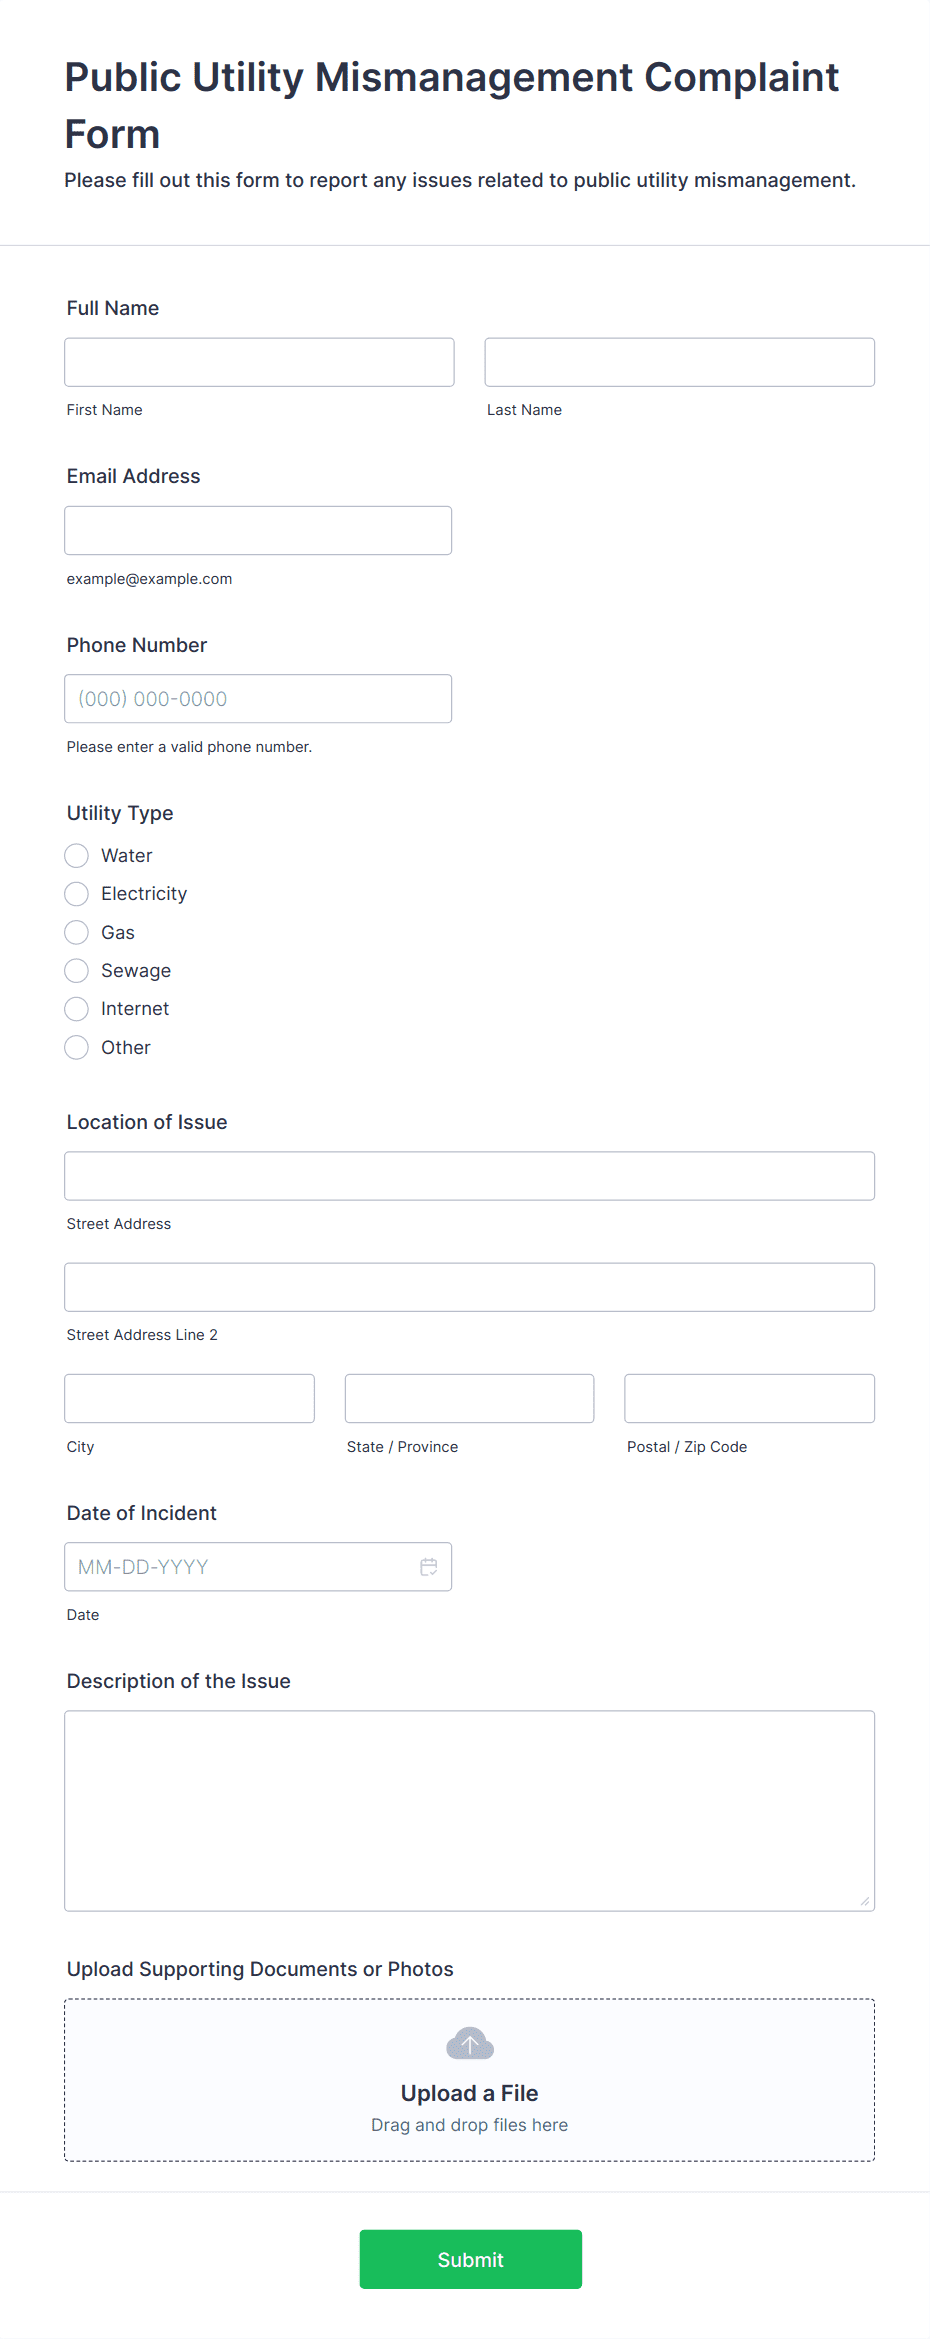Focus the City input box
Screen dimensions: 930x2339
(x=189, y=1399)
